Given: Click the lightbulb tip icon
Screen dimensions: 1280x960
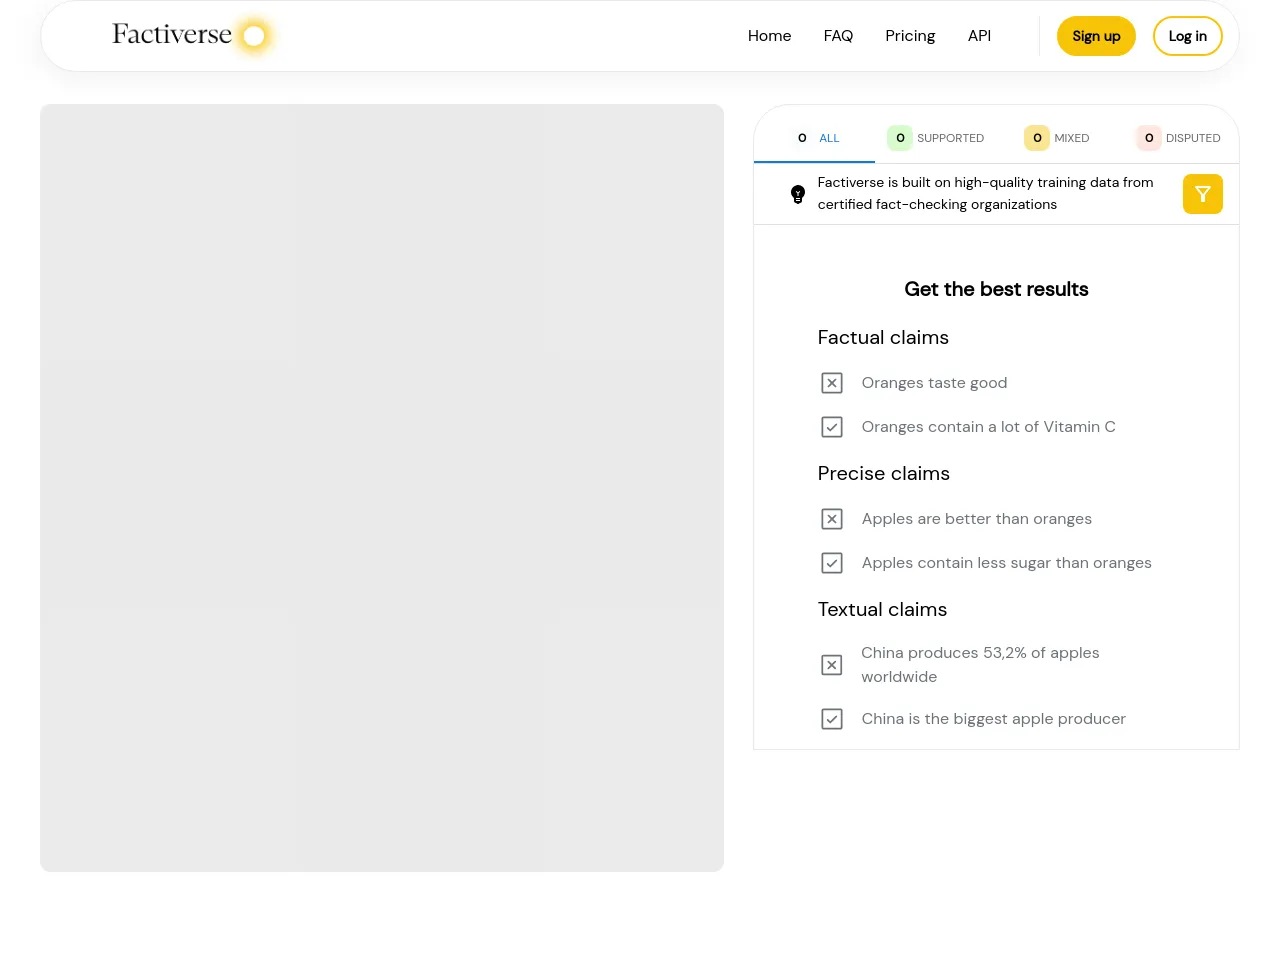Looking at the screenshot, I should [x=798, y=194].
